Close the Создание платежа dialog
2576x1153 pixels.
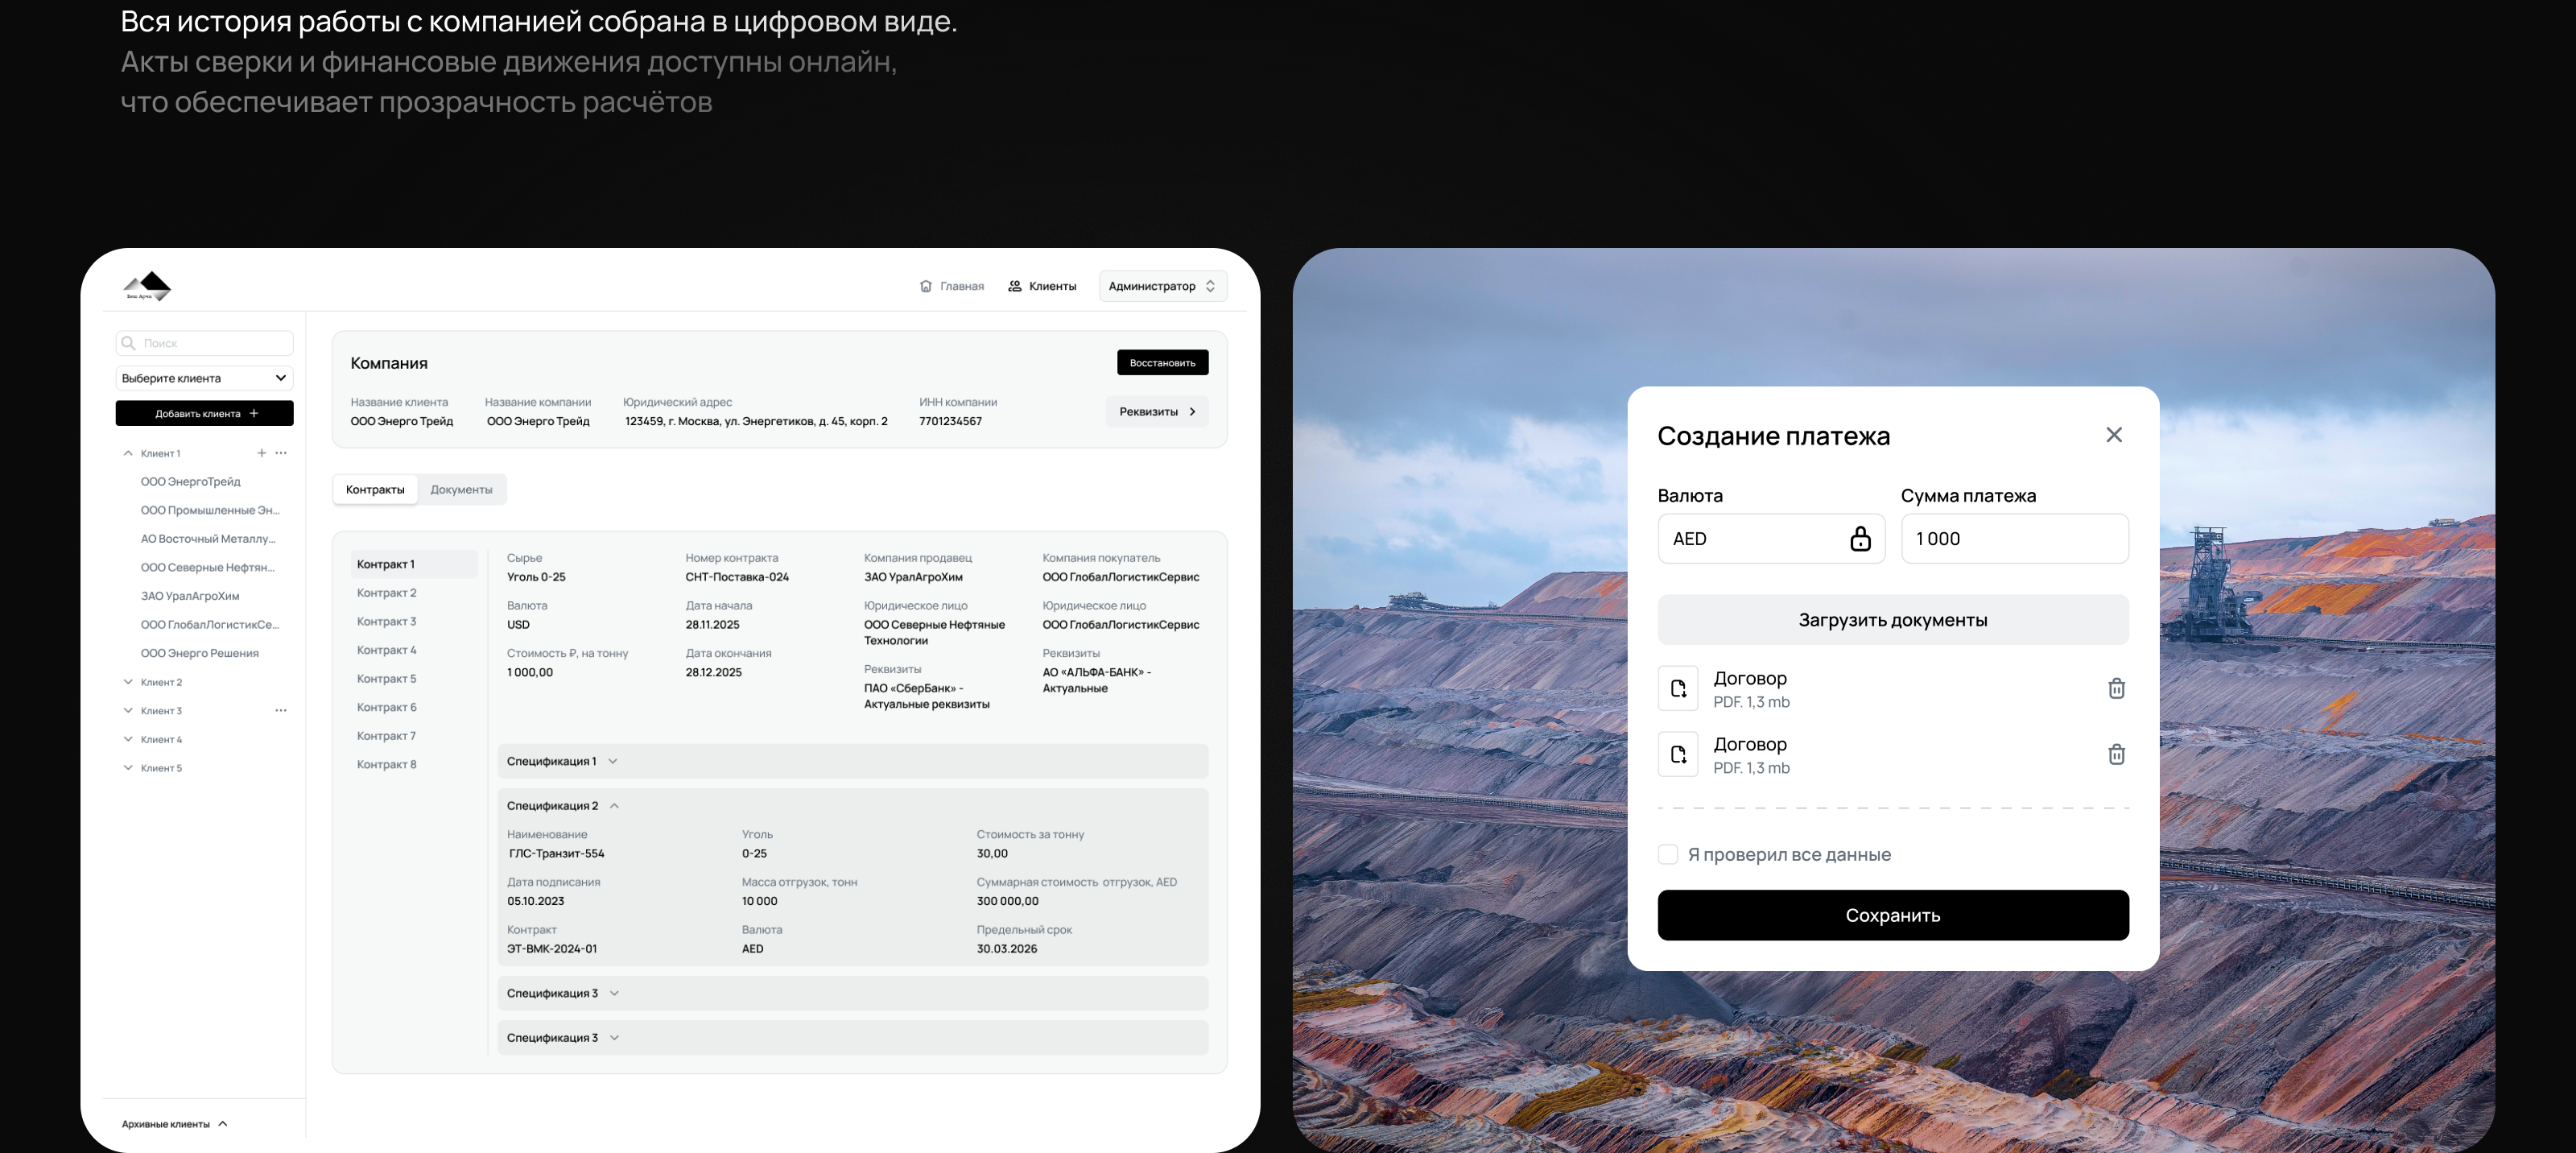pyautogui.click(x=2113, y=435)
